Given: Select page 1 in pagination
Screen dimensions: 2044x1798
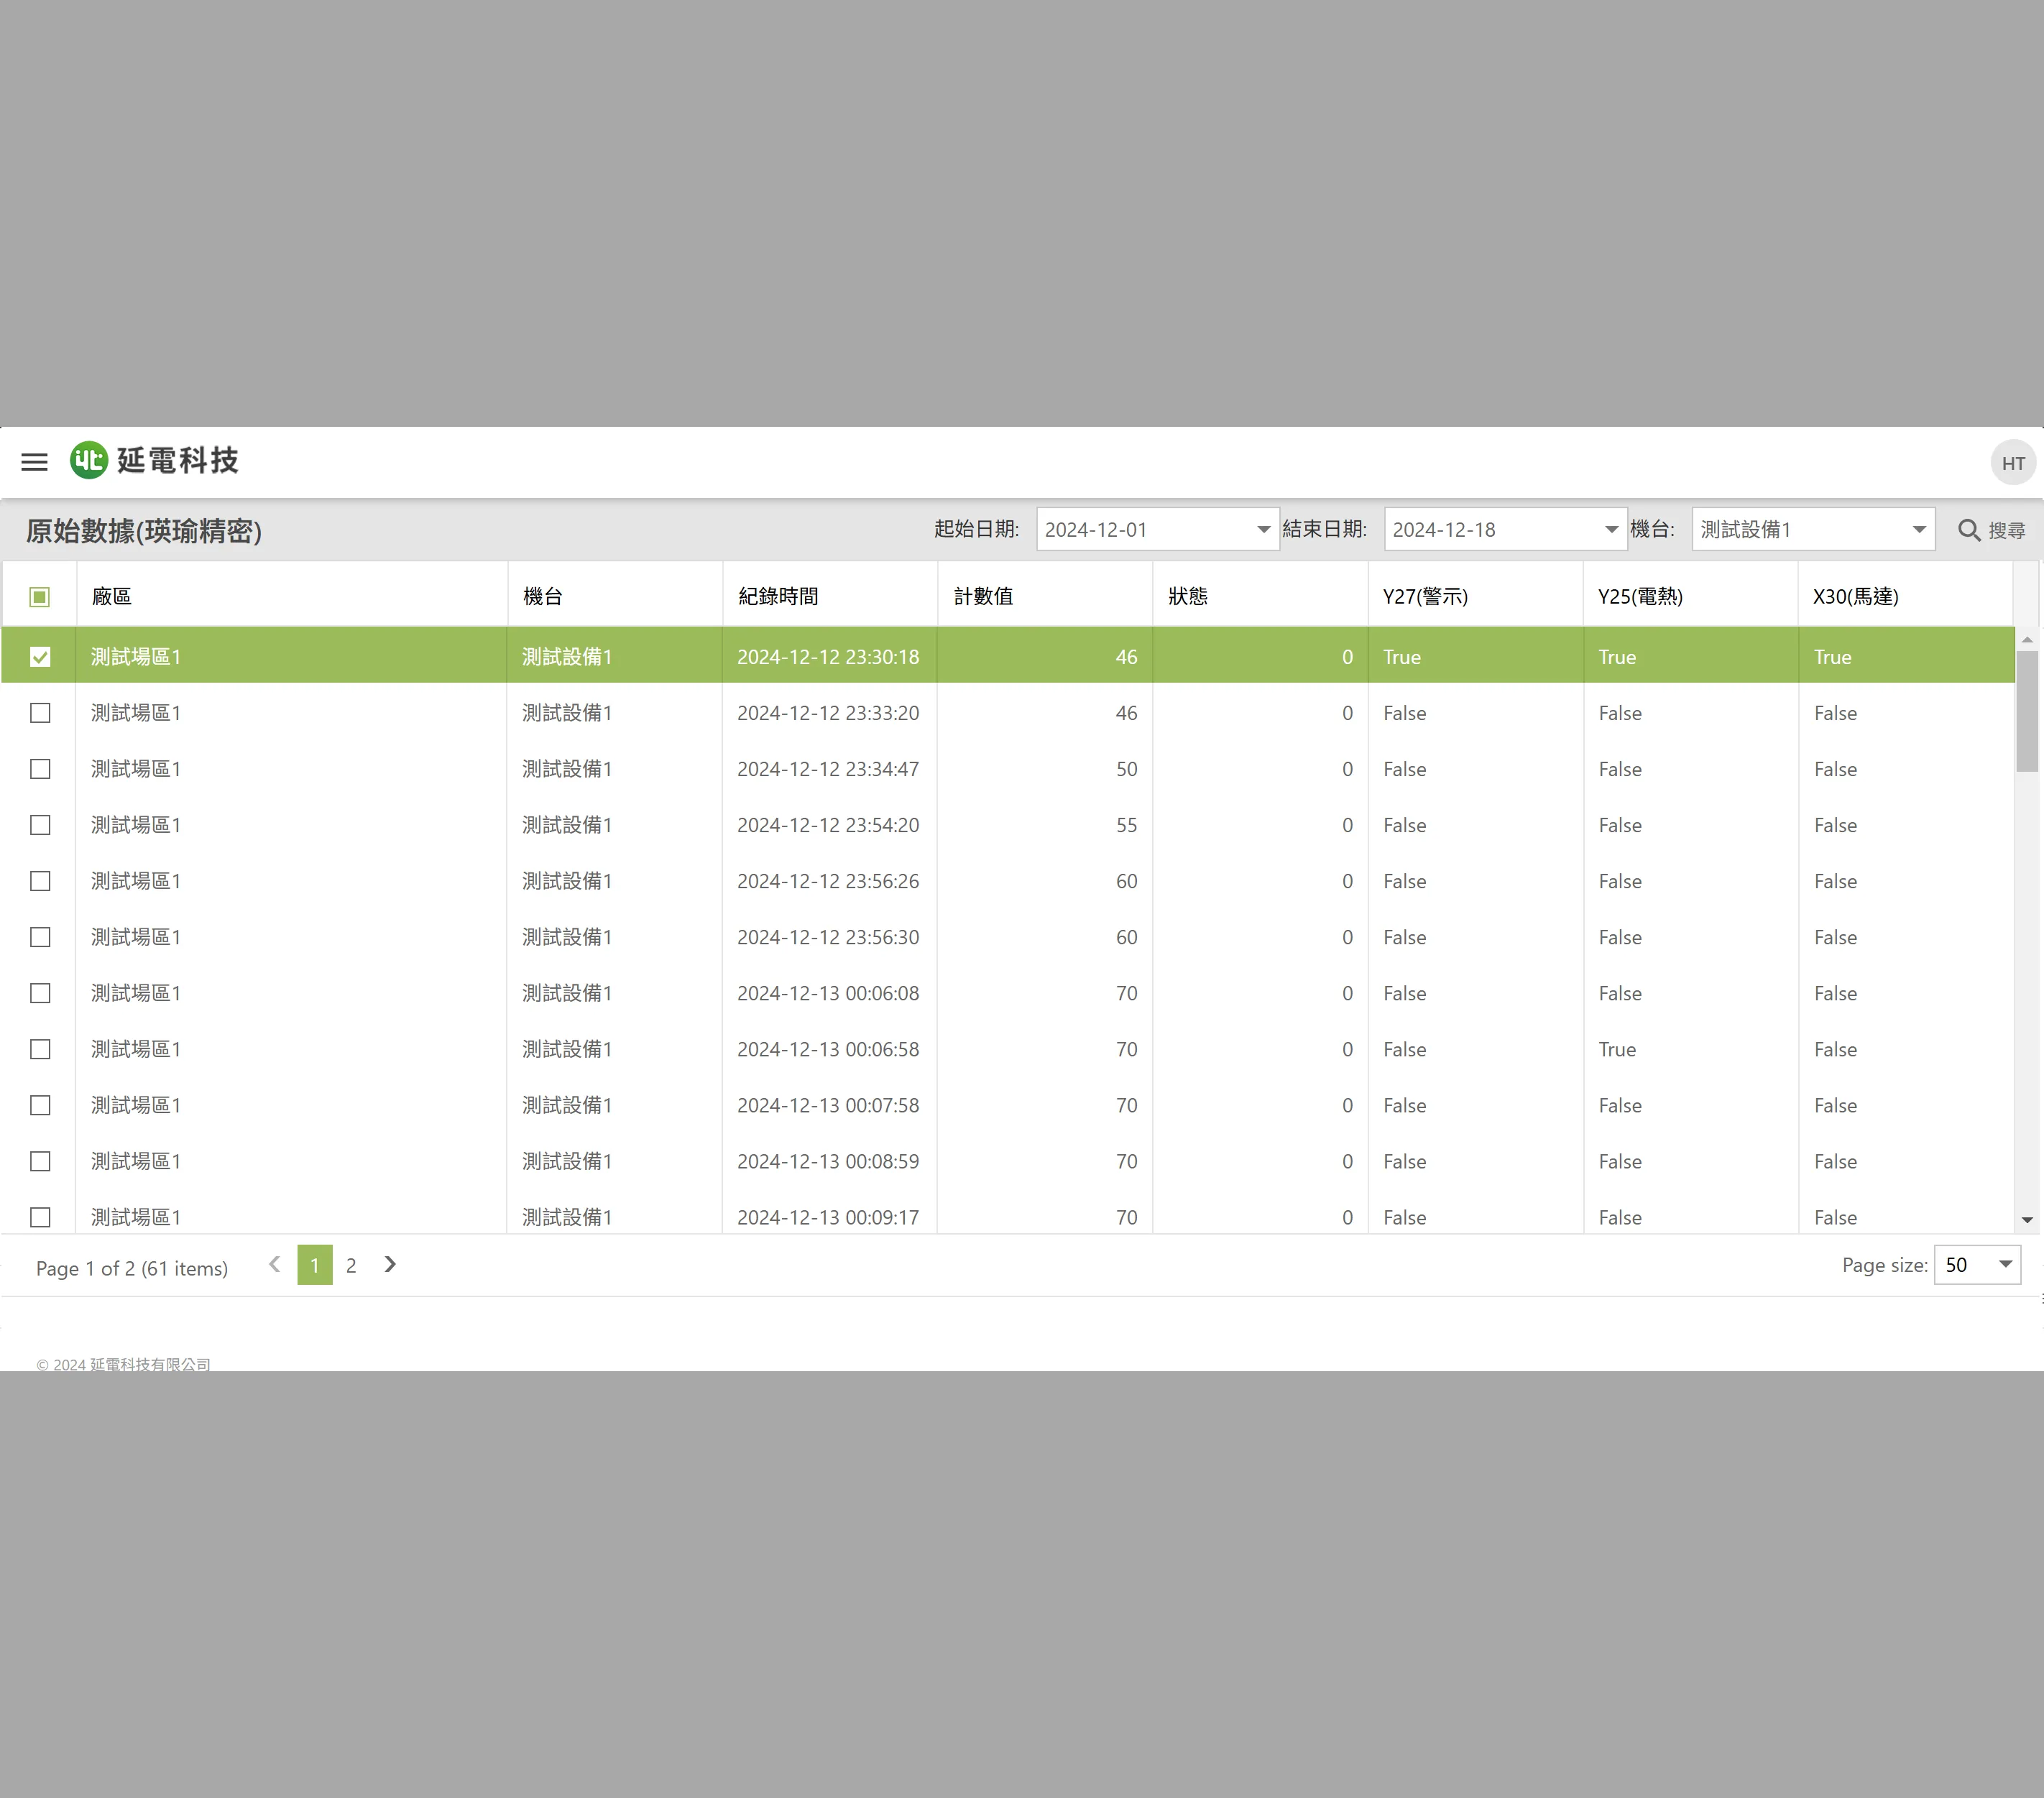Looking at the screenshot, I should [x=315, y=1265].
